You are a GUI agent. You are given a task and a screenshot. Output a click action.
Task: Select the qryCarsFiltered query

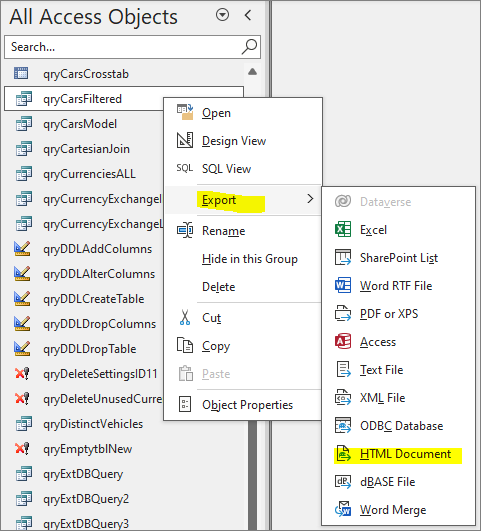pos(84,99)
